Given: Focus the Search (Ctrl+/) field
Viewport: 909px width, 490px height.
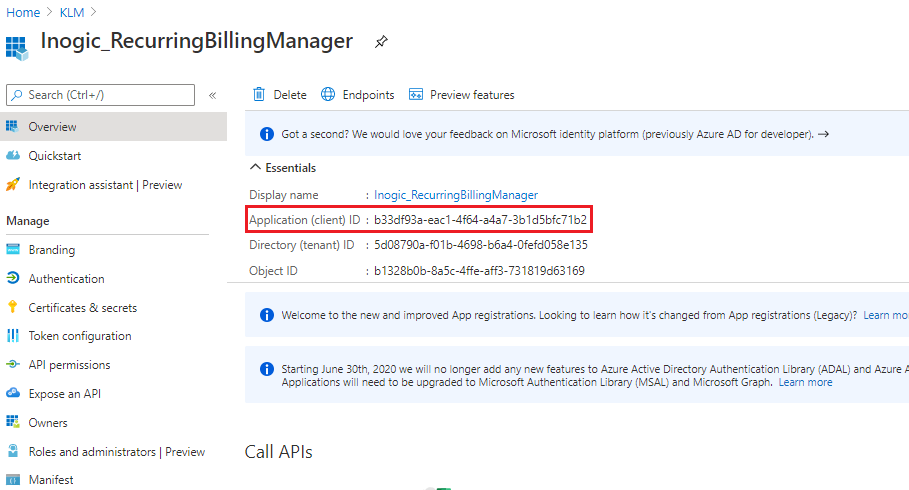Looking at the screenshot, I should pyautogui.click(x=100, y=95).
